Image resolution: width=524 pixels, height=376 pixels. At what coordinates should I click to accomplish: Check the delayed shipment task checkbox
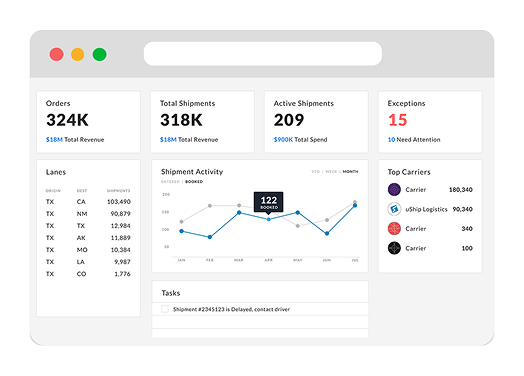point(165,309)
